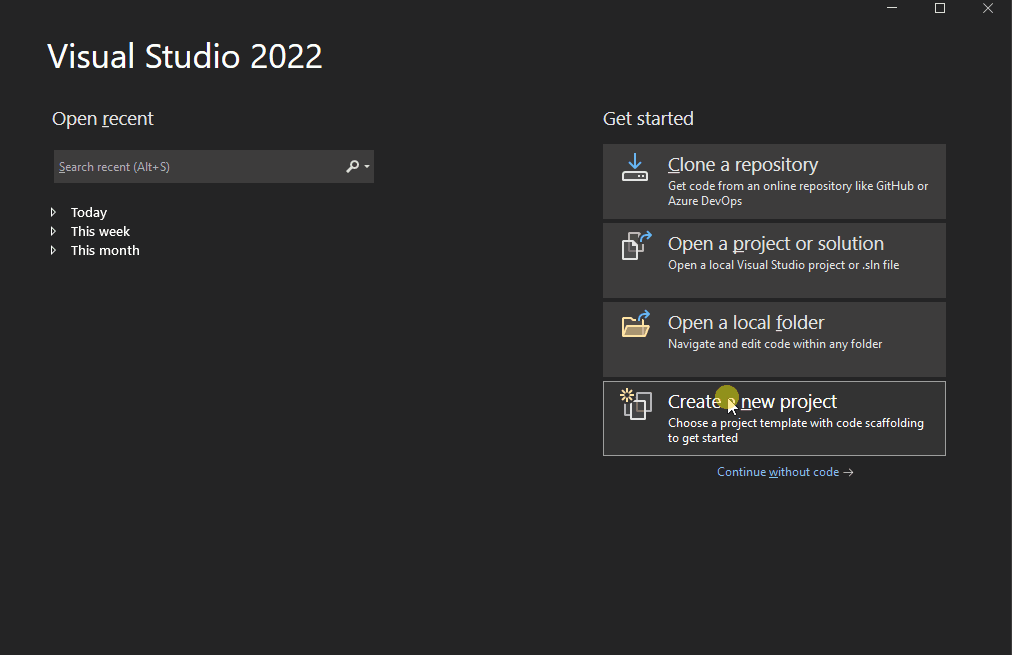Select the This week label in recents
This screenshot has height=655, width=1012.
100,231
